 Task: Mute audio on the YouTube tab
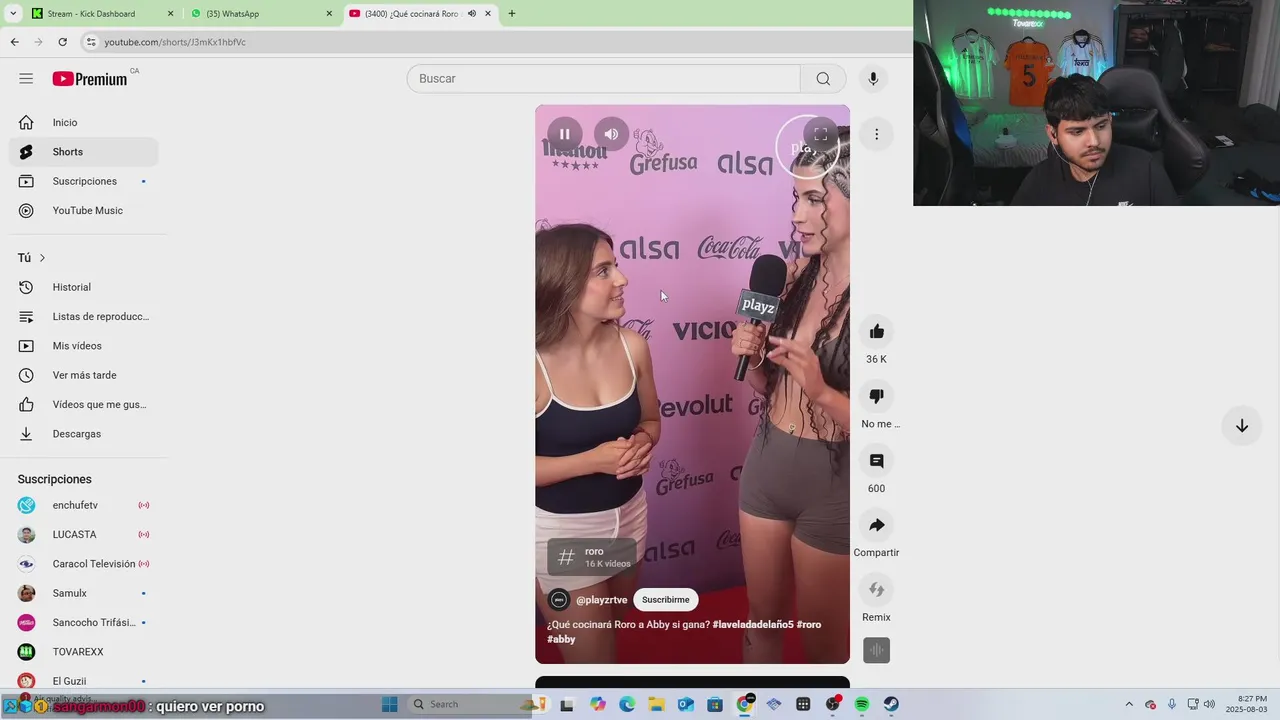472,14
